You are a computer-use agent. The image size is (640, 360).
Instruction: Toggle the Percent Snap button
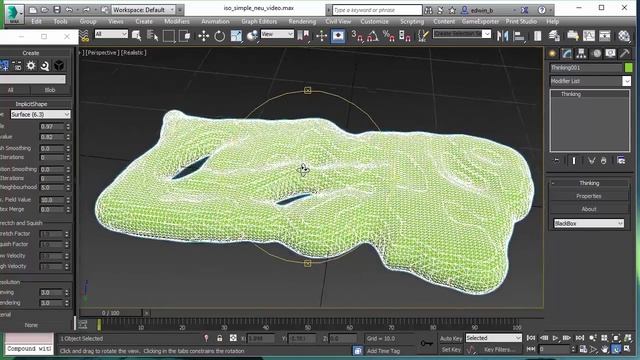tap(389, 36)
